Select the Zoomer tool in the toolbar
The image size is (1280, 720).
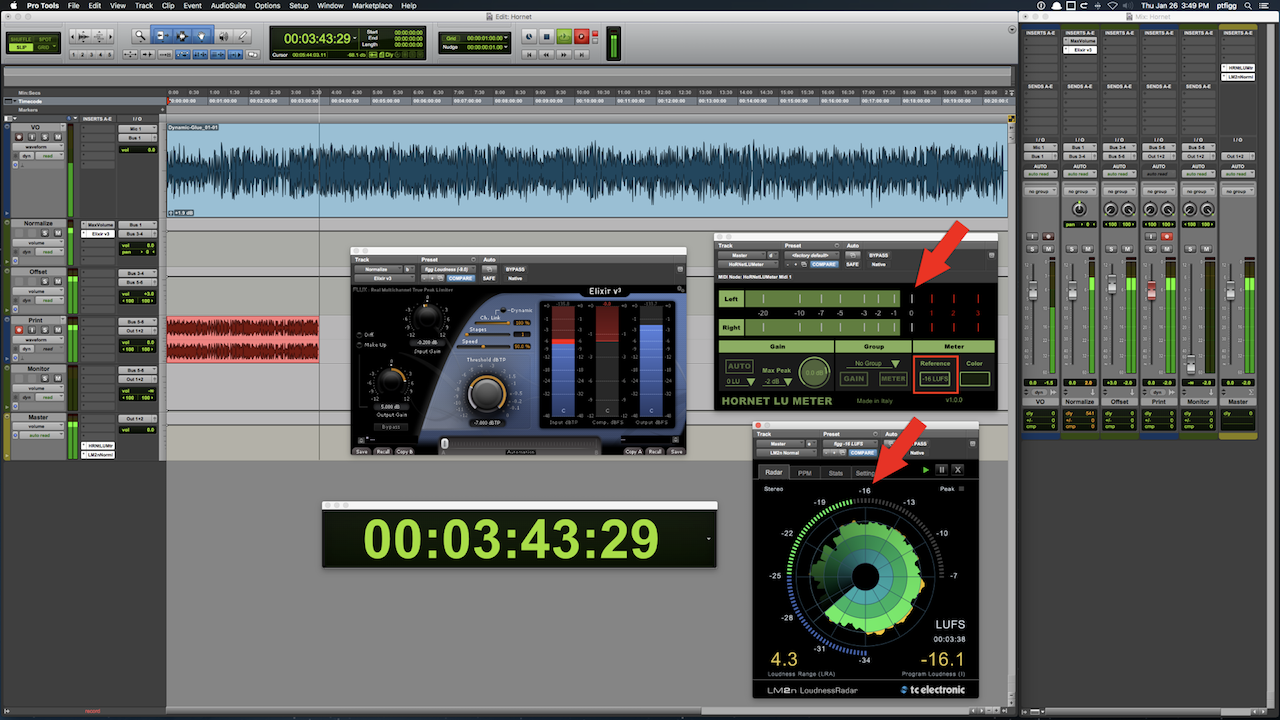pyautogui.click(x=141, y=36)
